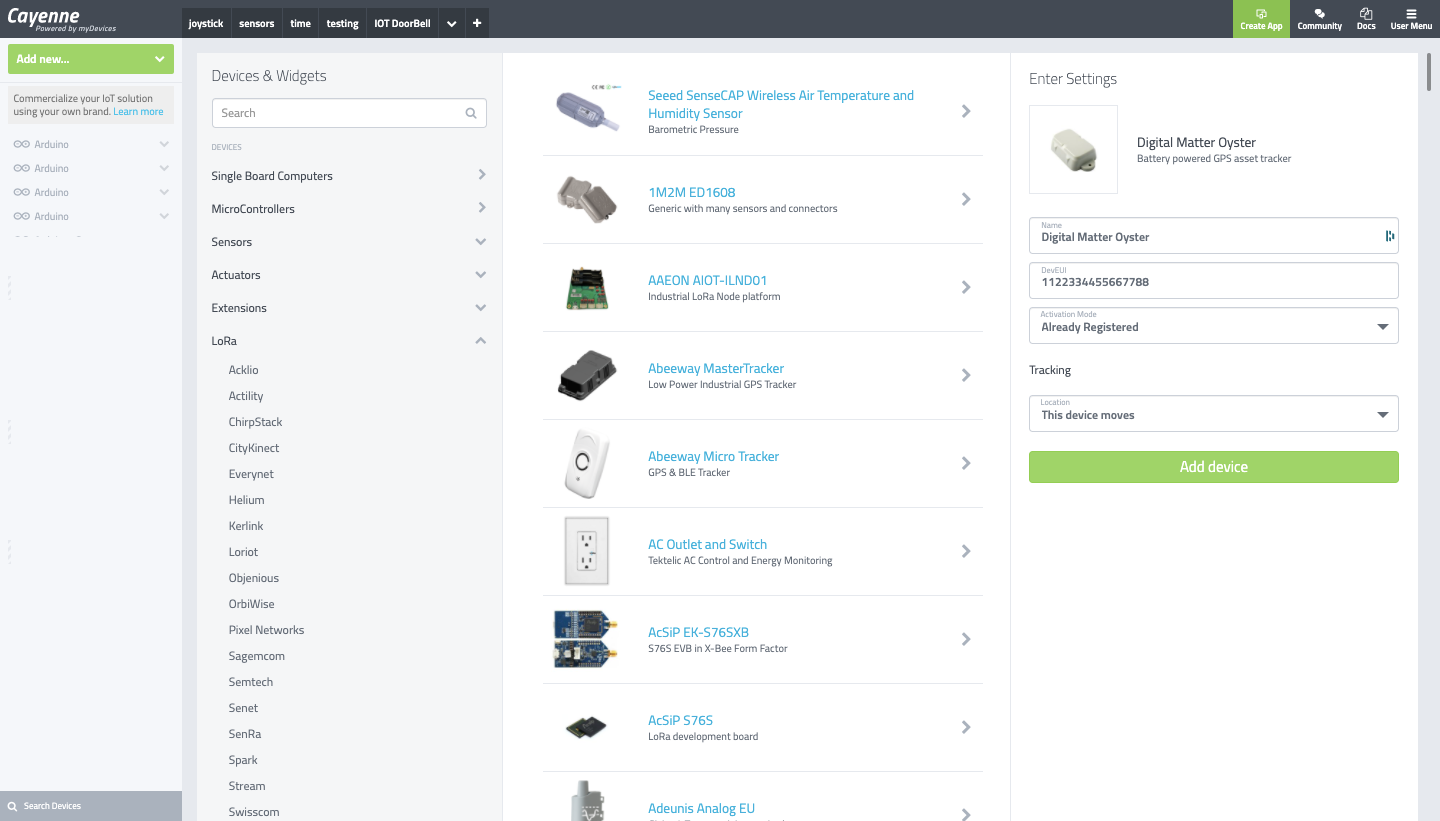Select the Semtech LoRa network
The height and width of the screenshot is (821, 1440).
251,682
